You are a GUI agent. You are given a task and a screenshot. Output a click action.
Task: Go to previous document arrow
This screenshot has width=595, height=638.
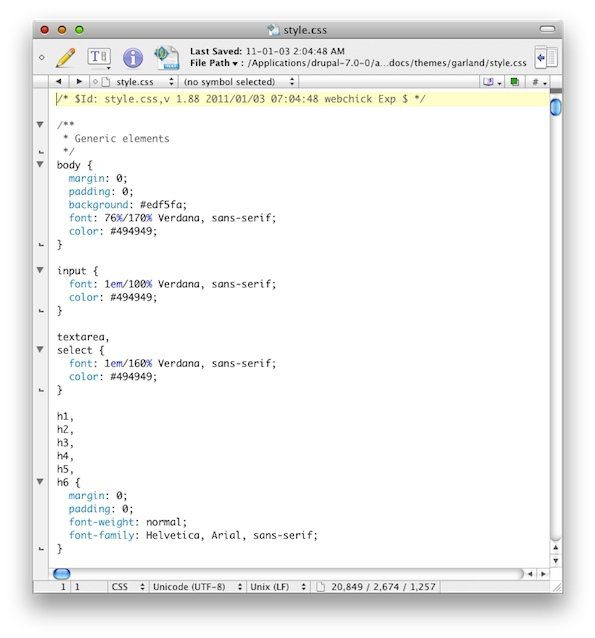[x=59, y=81]
